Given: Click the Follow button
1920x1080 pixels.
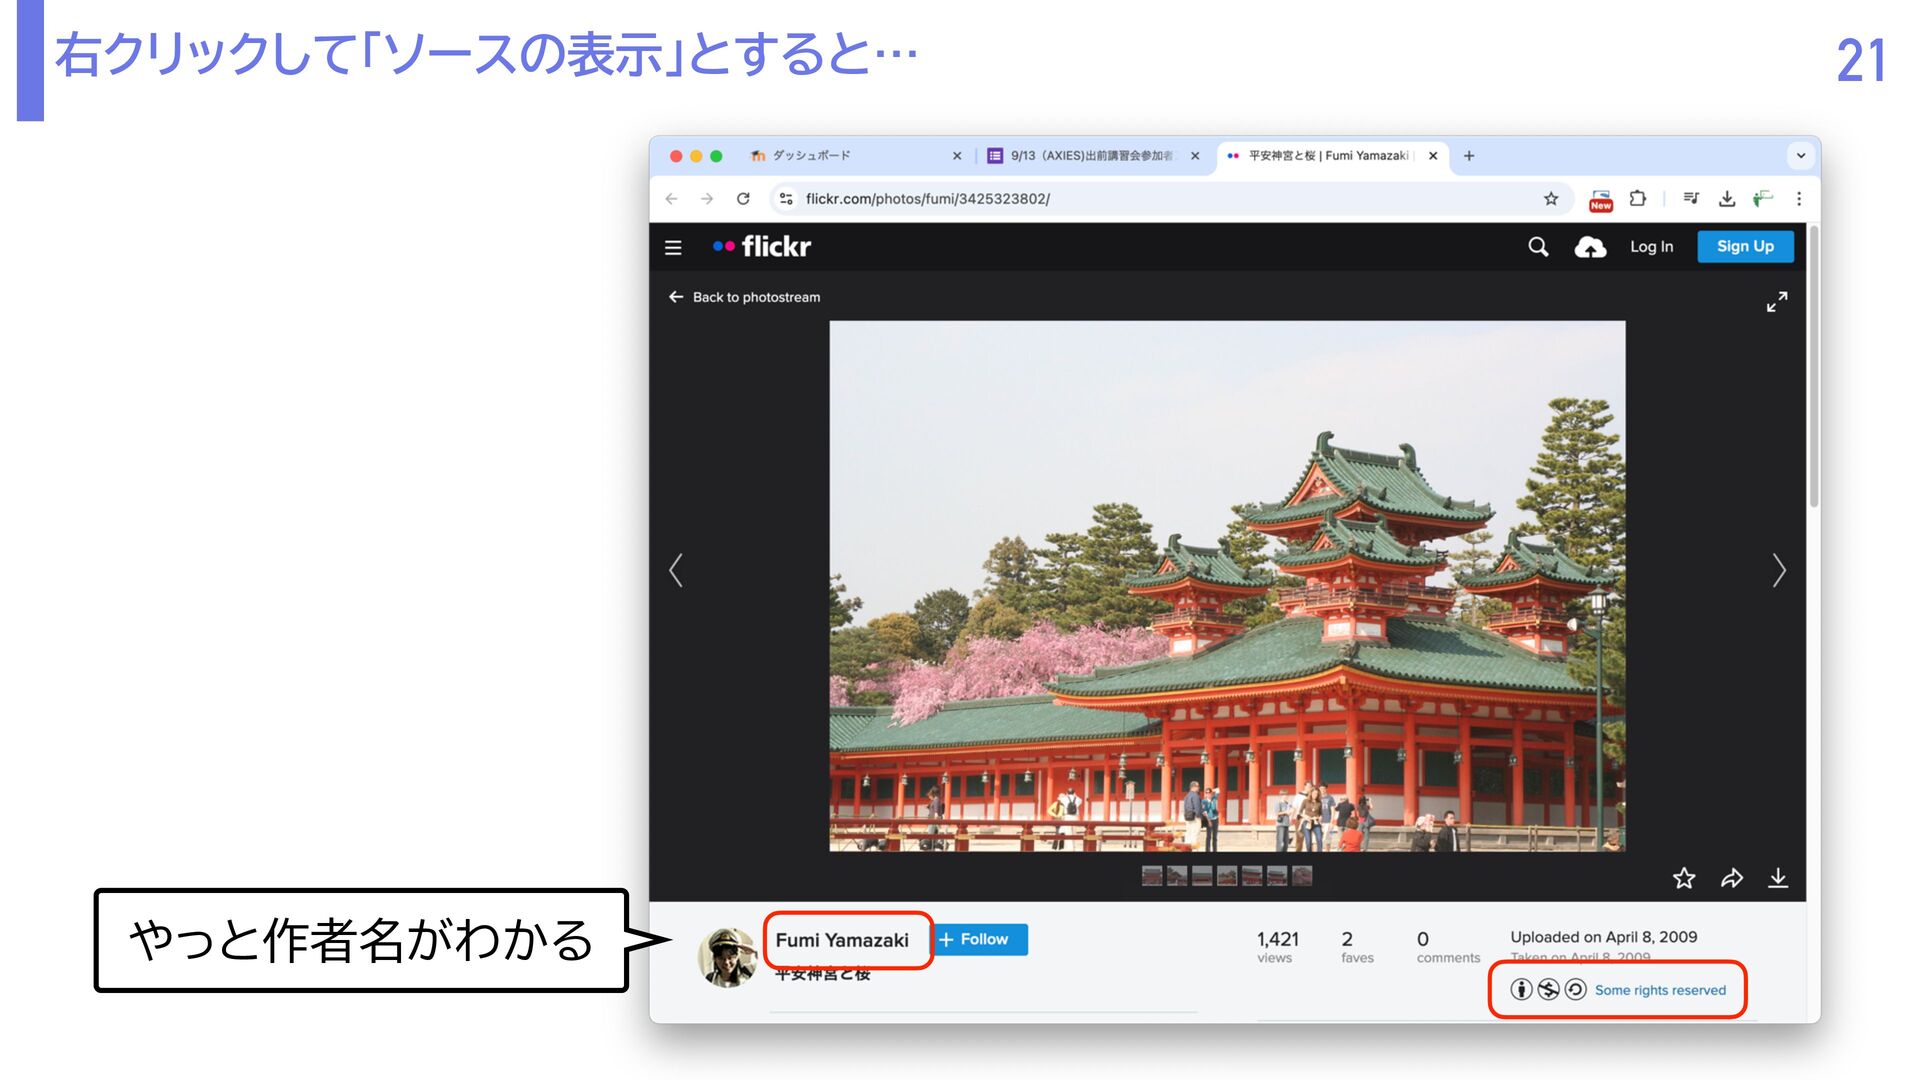Looking at the screenshot, I should pyautogui.click(x=980, y=940).
